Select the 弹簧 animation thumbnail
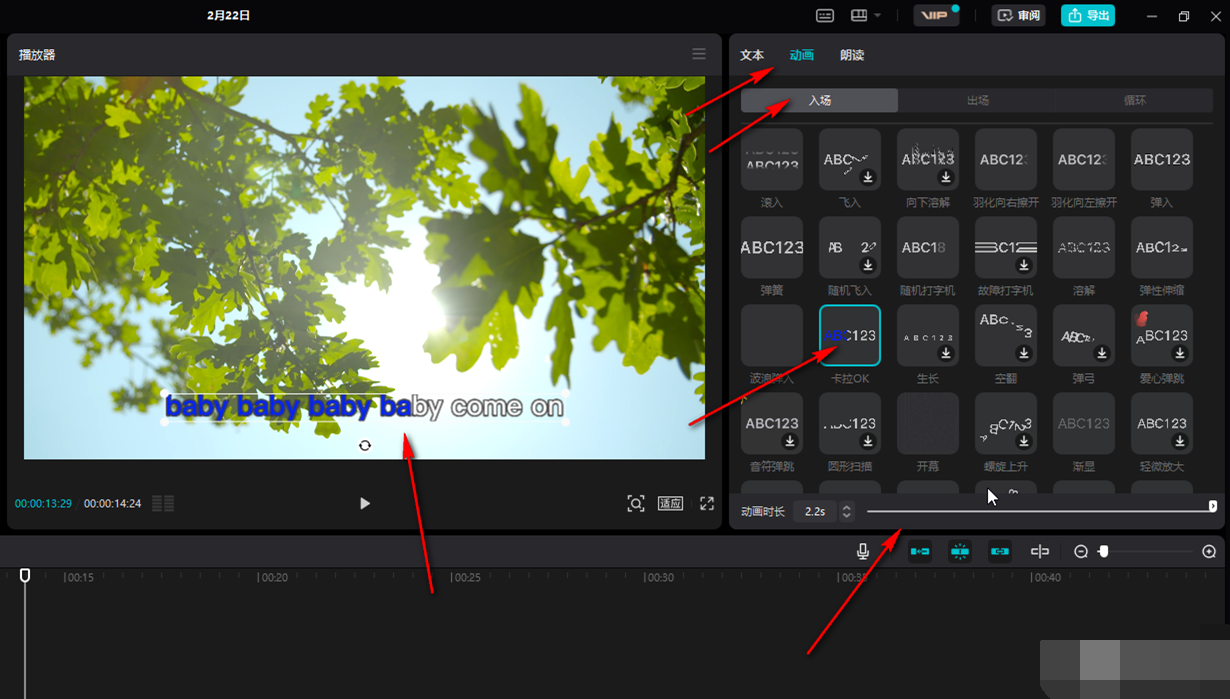This screenshot has width=1230, height=699. tap(772, 248)
